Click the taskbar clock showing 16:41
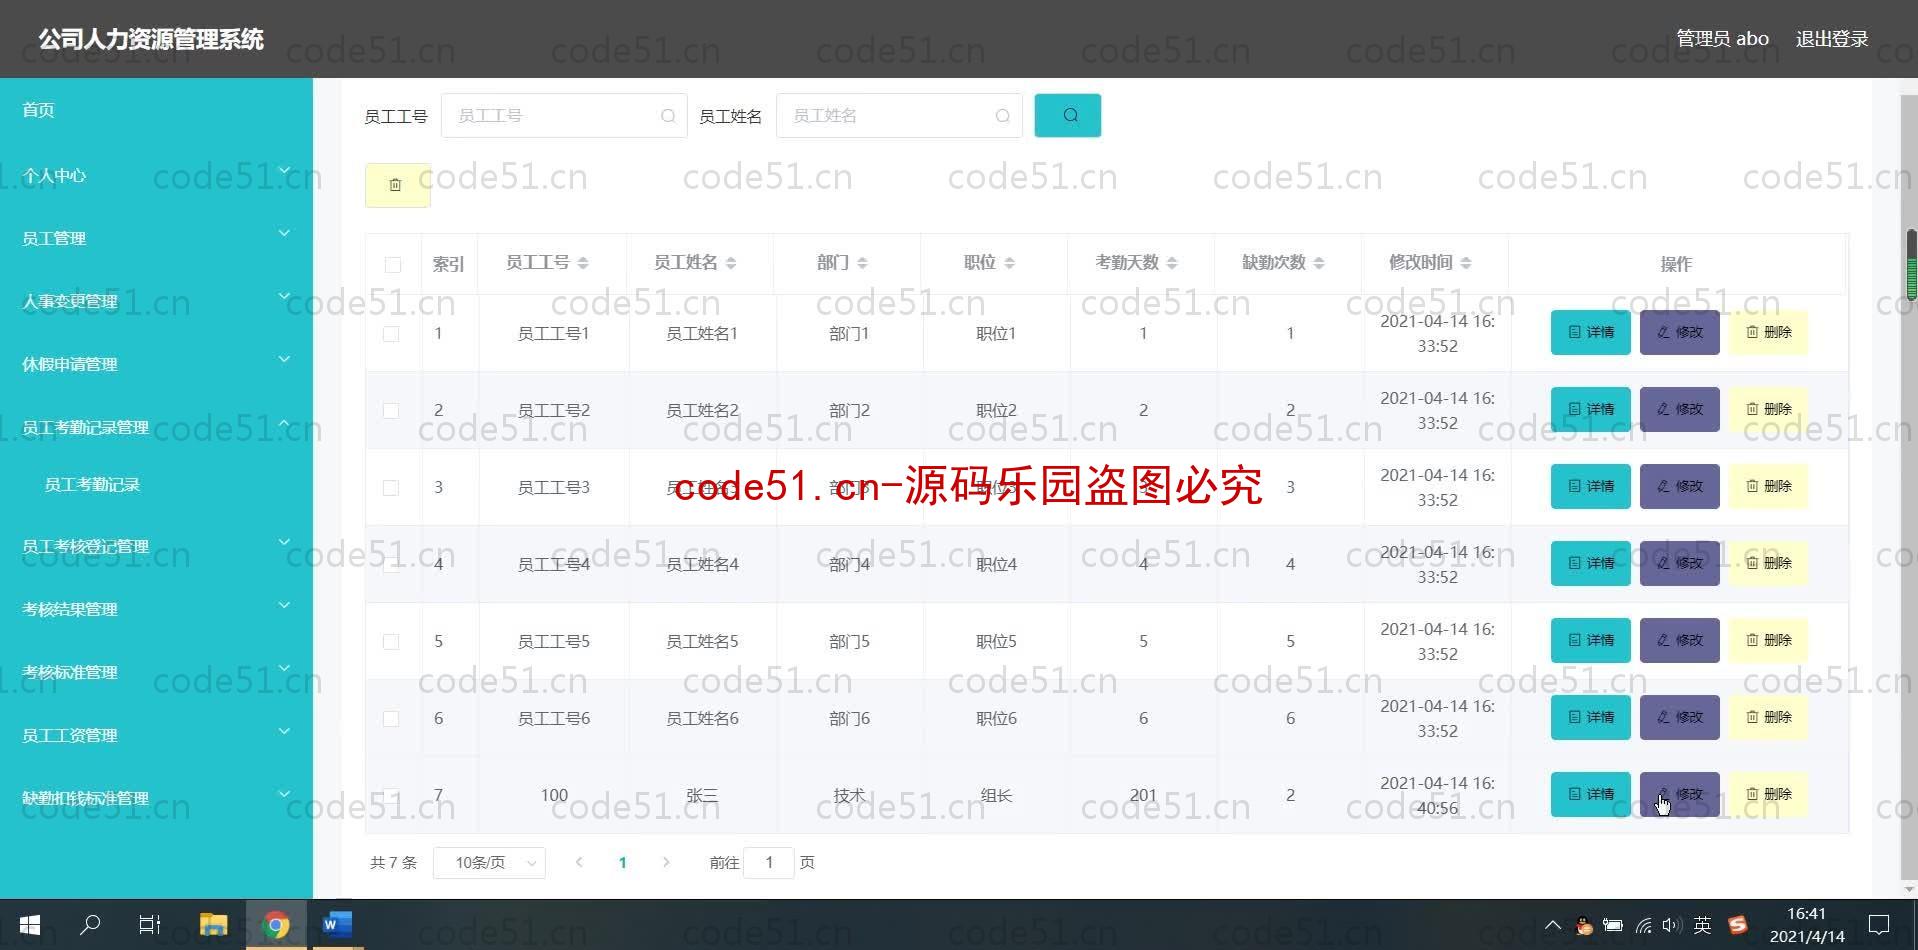This screenshot has width=1918, height=950. (1807, 925)
